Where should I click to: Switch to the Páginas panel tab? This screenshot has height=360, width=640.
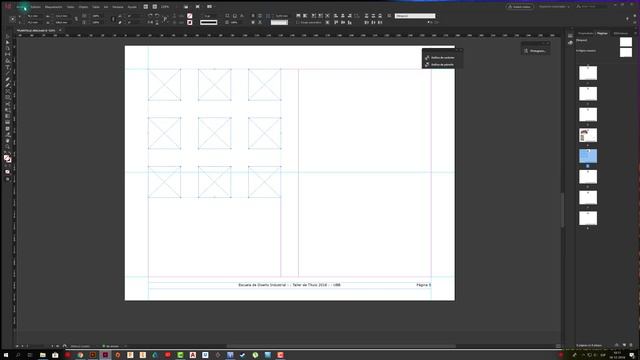pyautogui.click(x=602, y=33)
